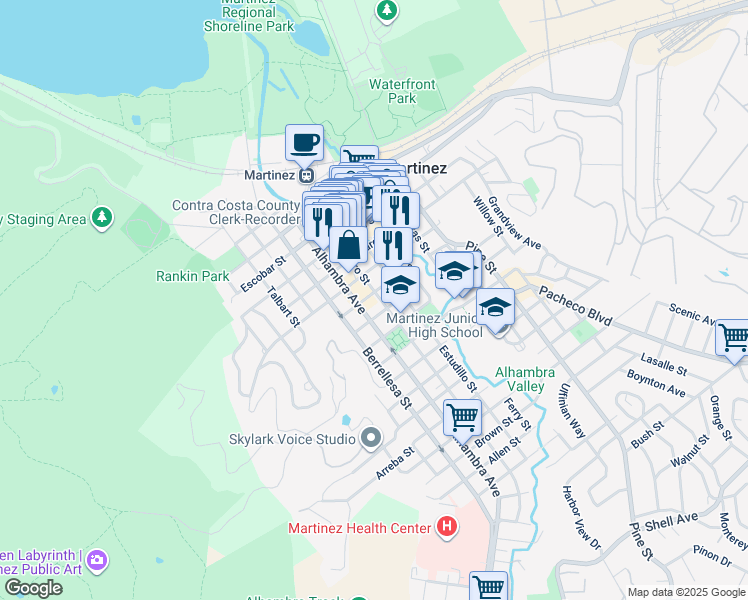Click the Google logo
Image resolution: width=748 pixels, height=600 pixels.
pyautogui.click(x=33, y=588)
